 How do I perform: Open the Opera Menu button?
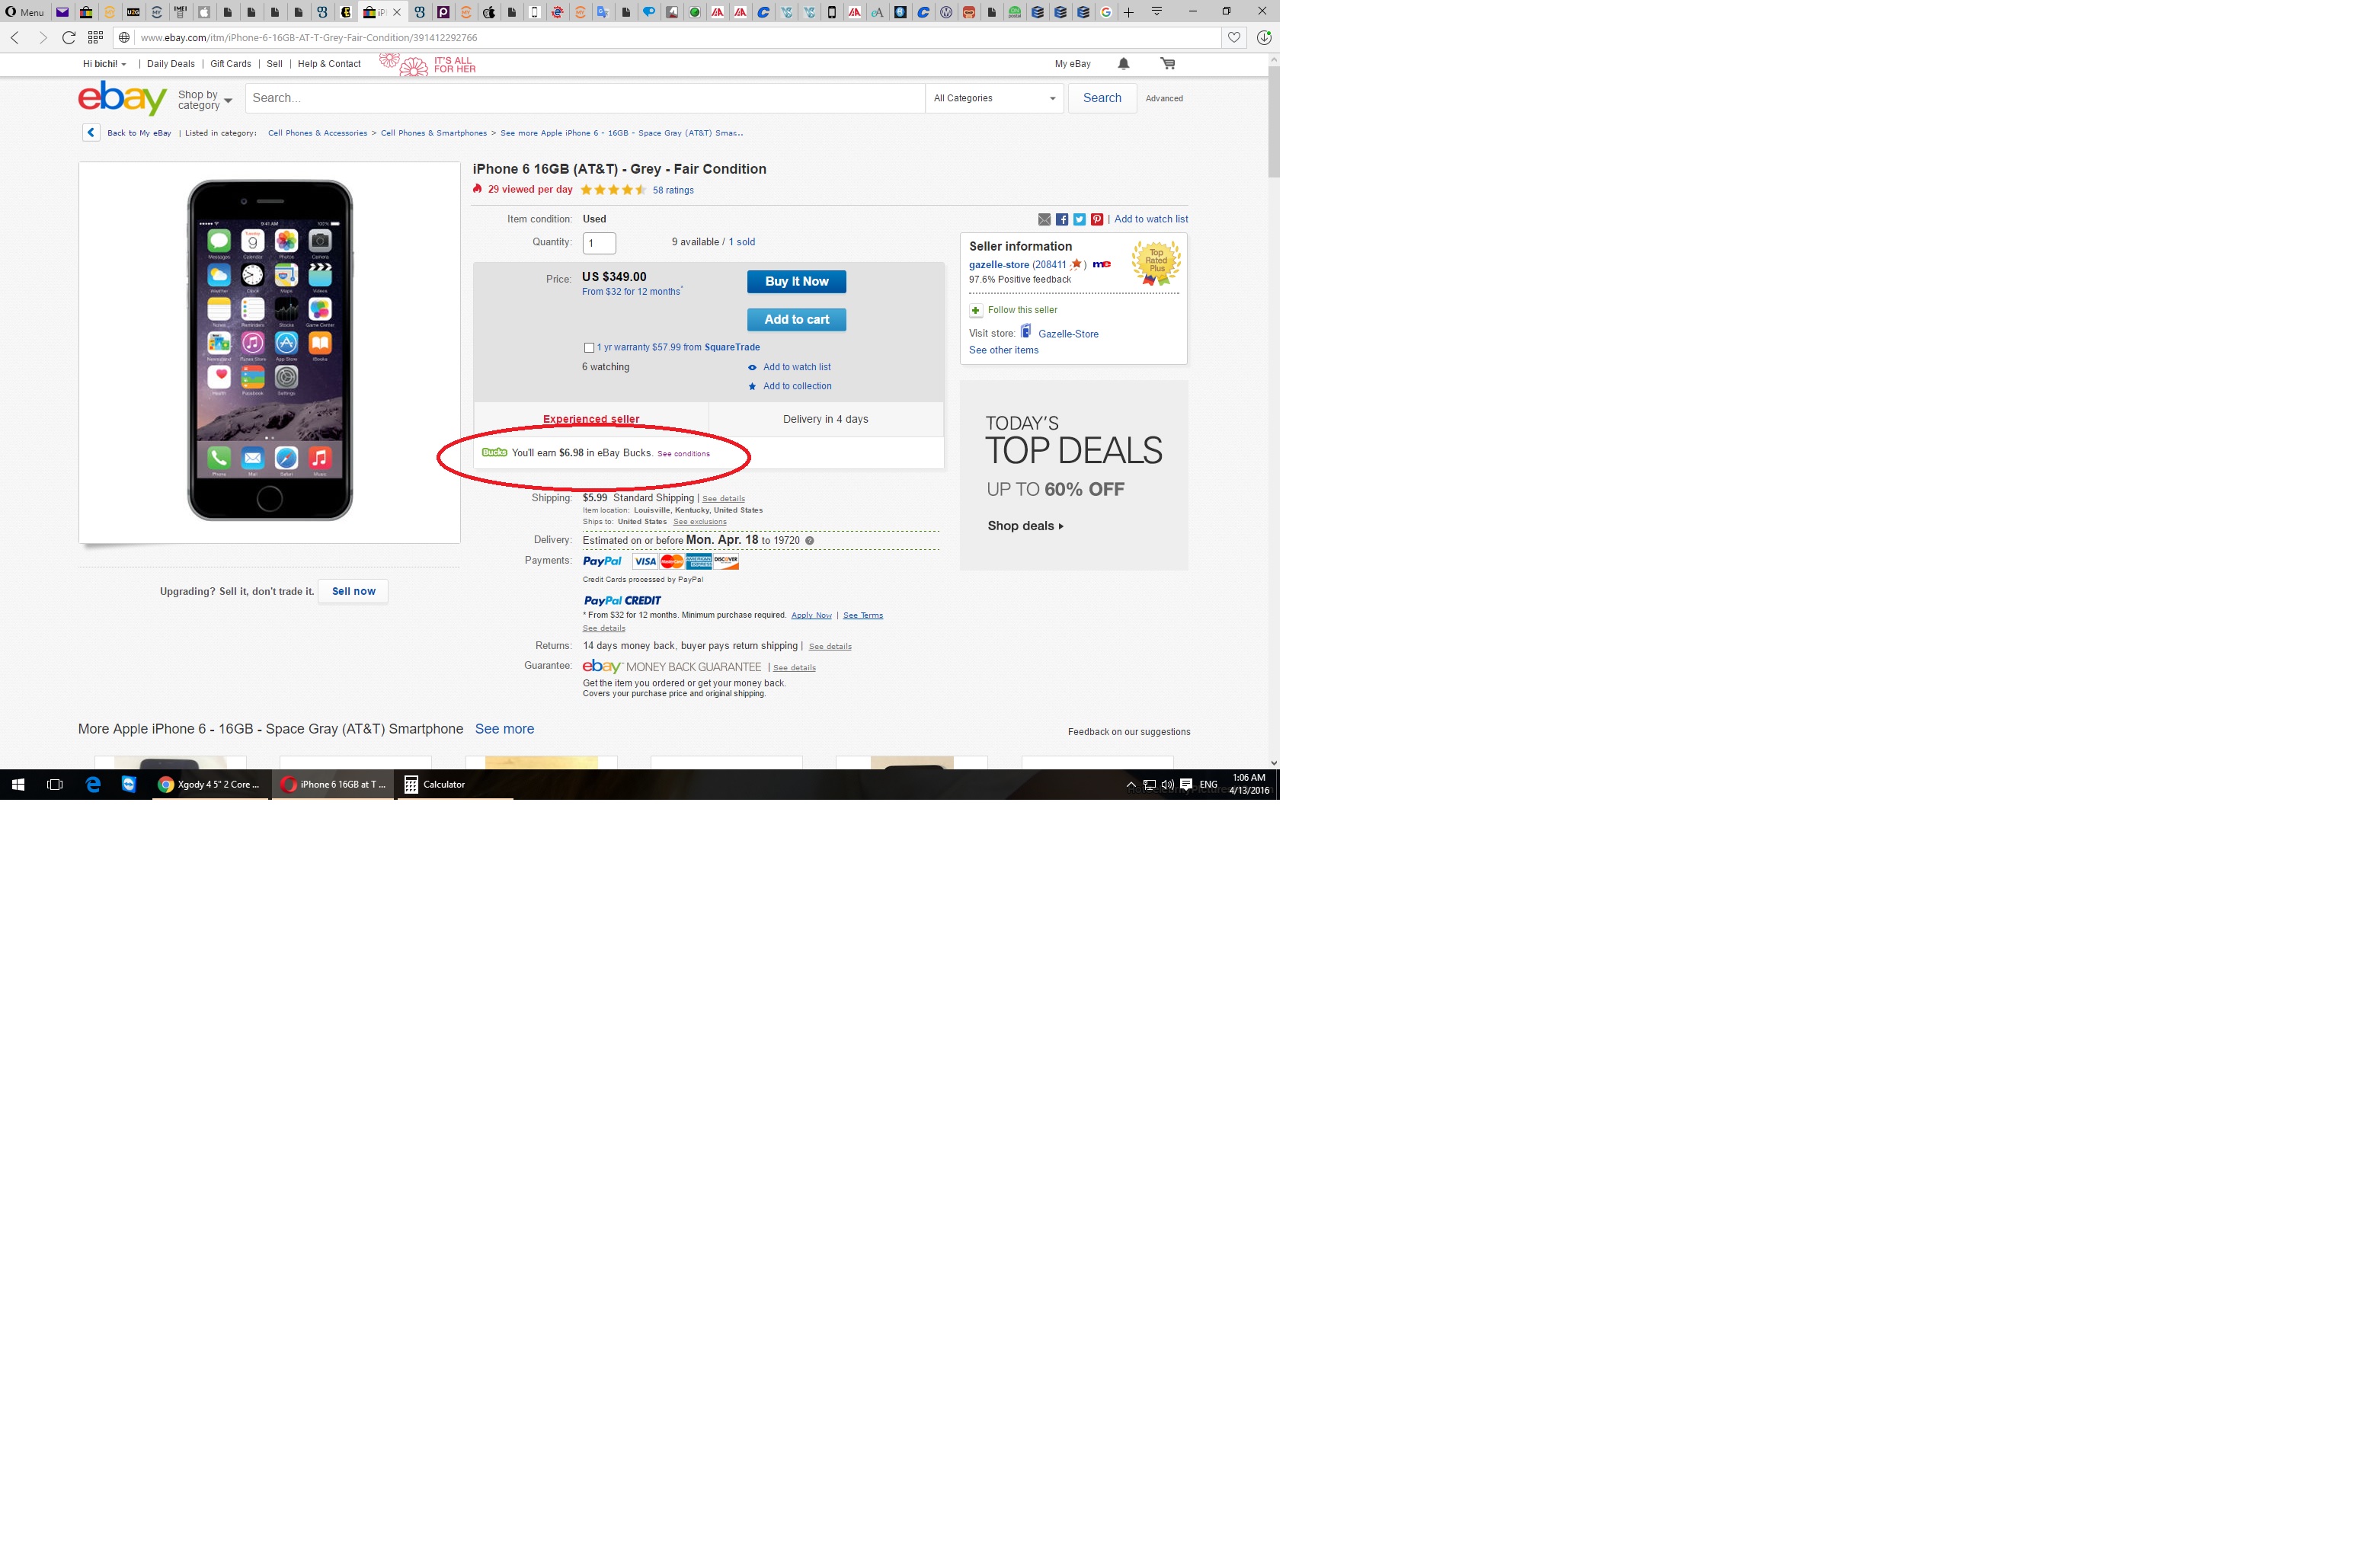[x=25, y=12]
